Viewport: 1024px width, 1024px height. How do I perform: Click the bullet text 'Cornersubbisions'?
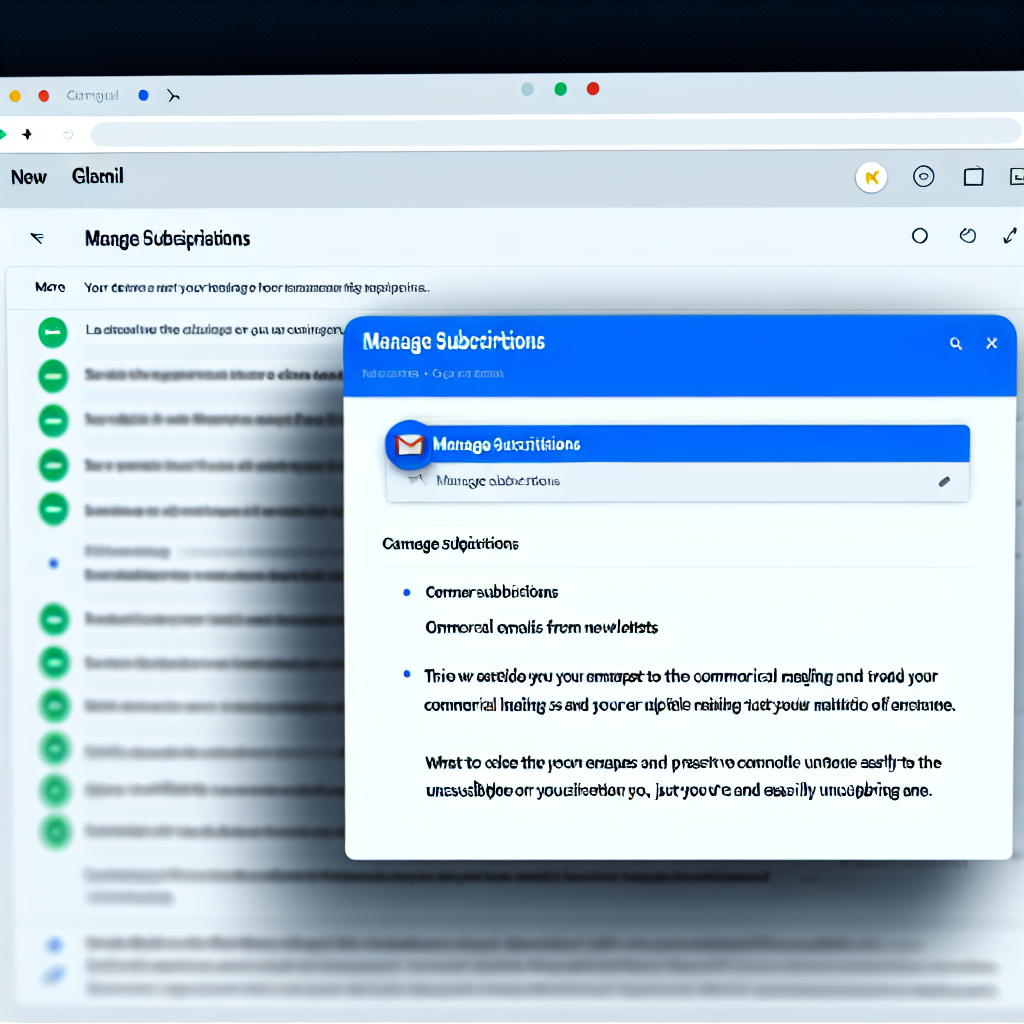[x=492, y=592]
